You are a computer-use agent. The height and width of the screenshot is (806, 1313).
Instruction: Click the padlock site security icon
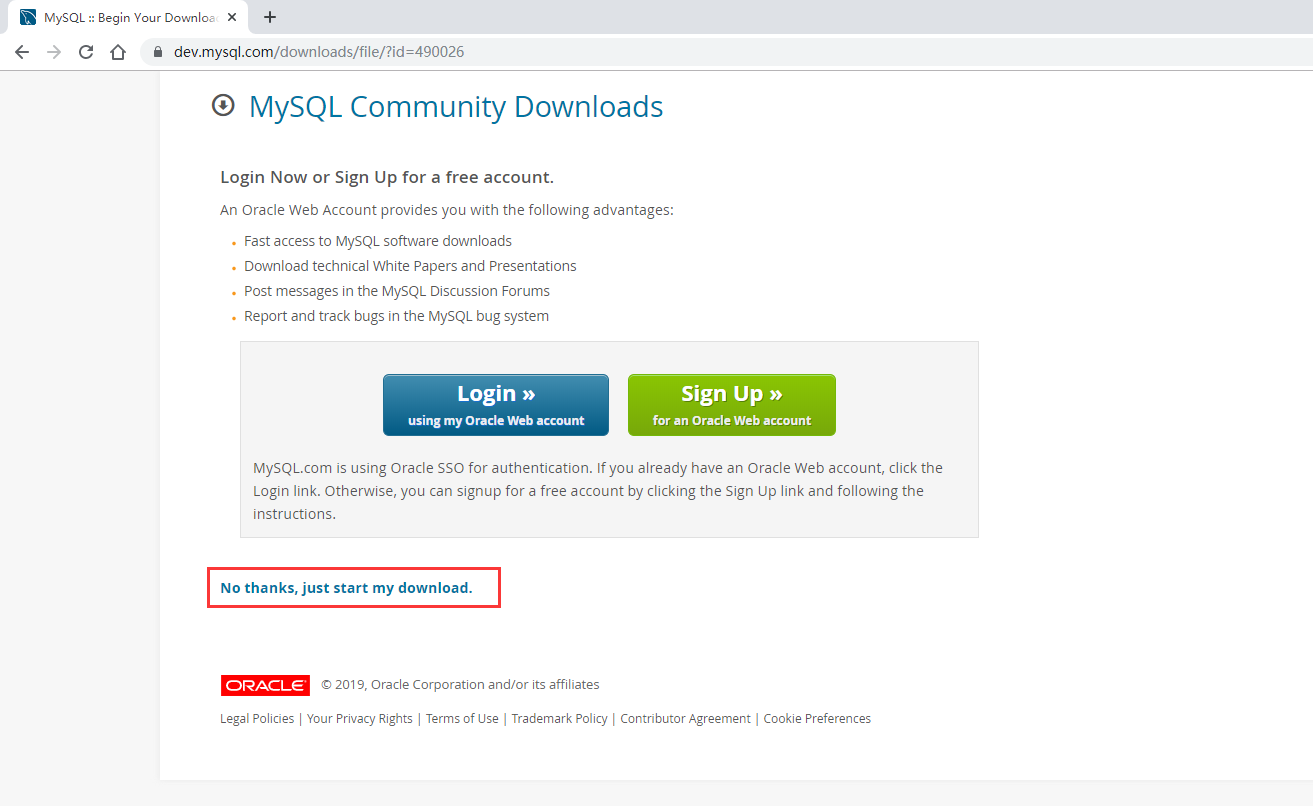pyautogui.click(x=157, y=52)
